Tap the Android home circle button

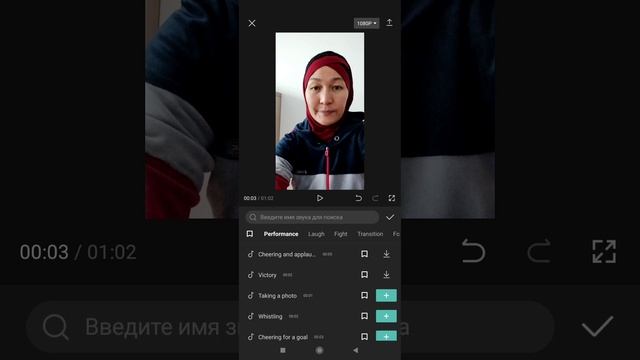pyautogui.click(x=320, y=350)
